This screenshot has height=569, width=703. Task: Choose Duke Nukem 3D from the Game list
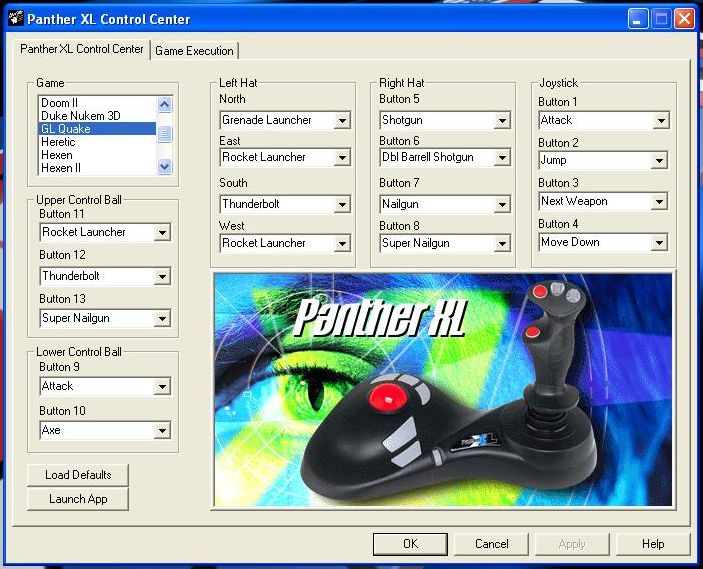[97, 116]
